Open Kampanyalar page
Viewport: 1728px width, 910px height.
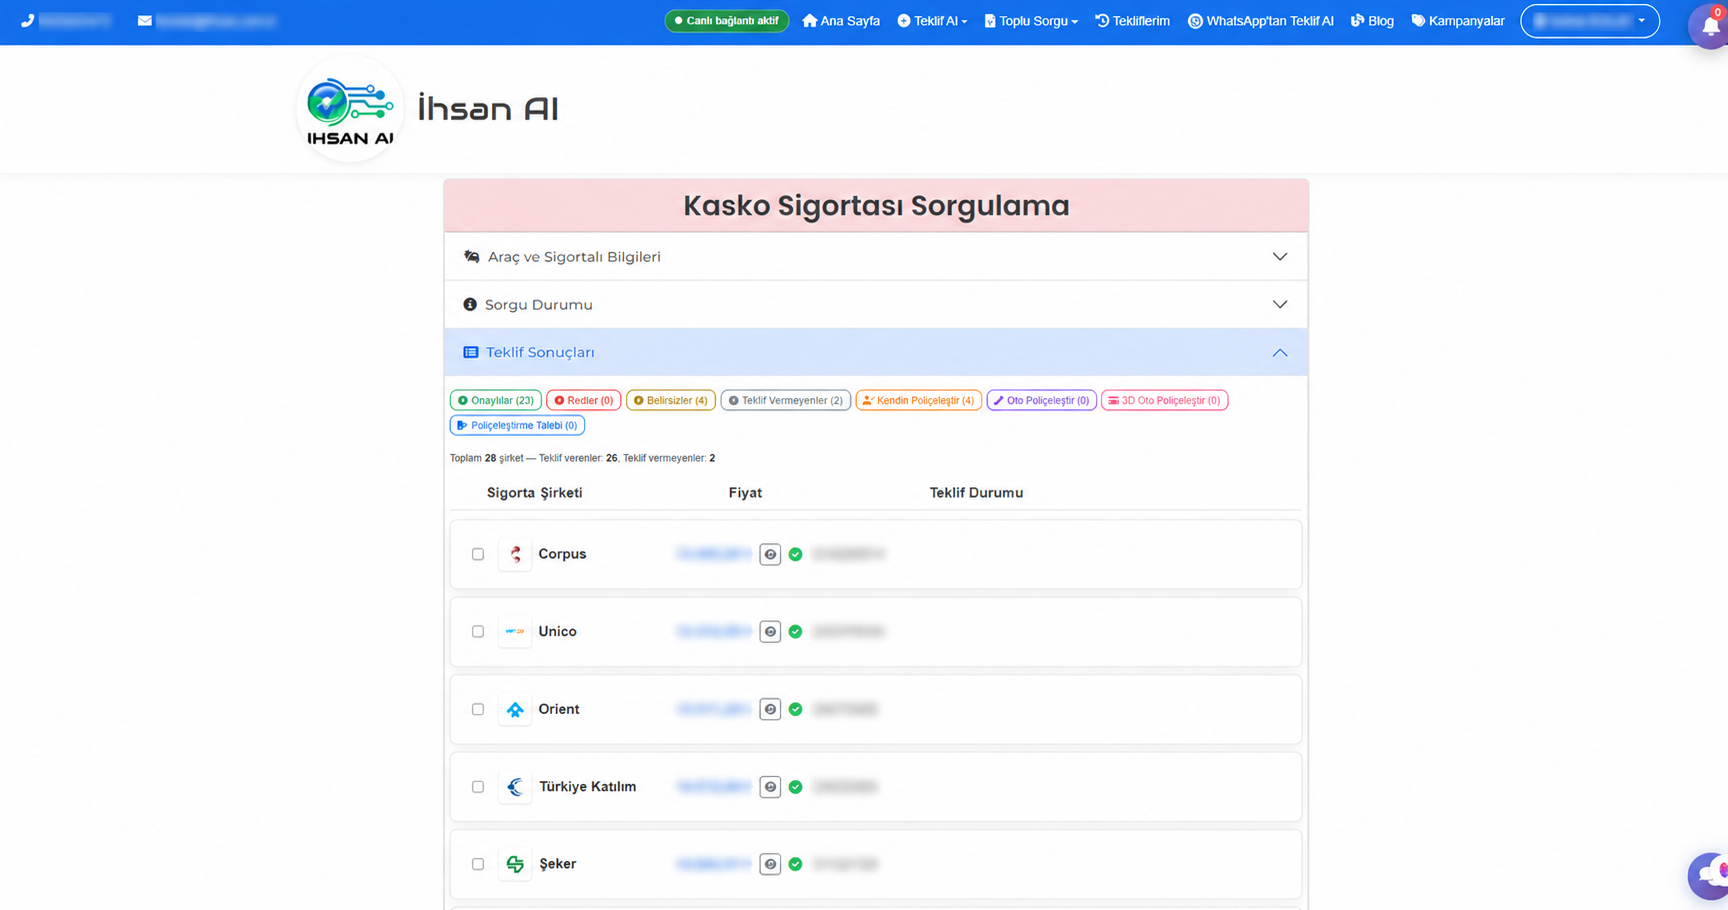1457,20
